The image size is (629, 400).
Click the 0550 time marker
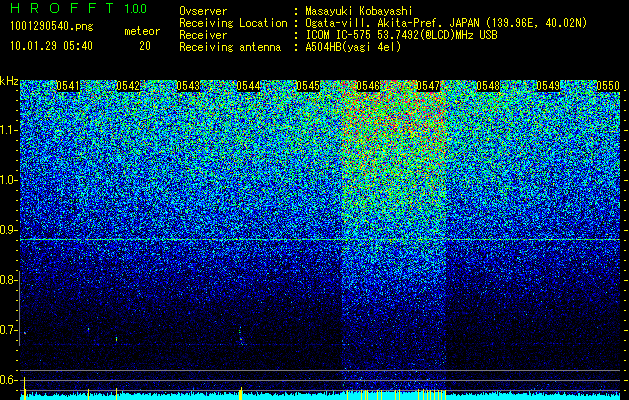(x=608, y=86)
